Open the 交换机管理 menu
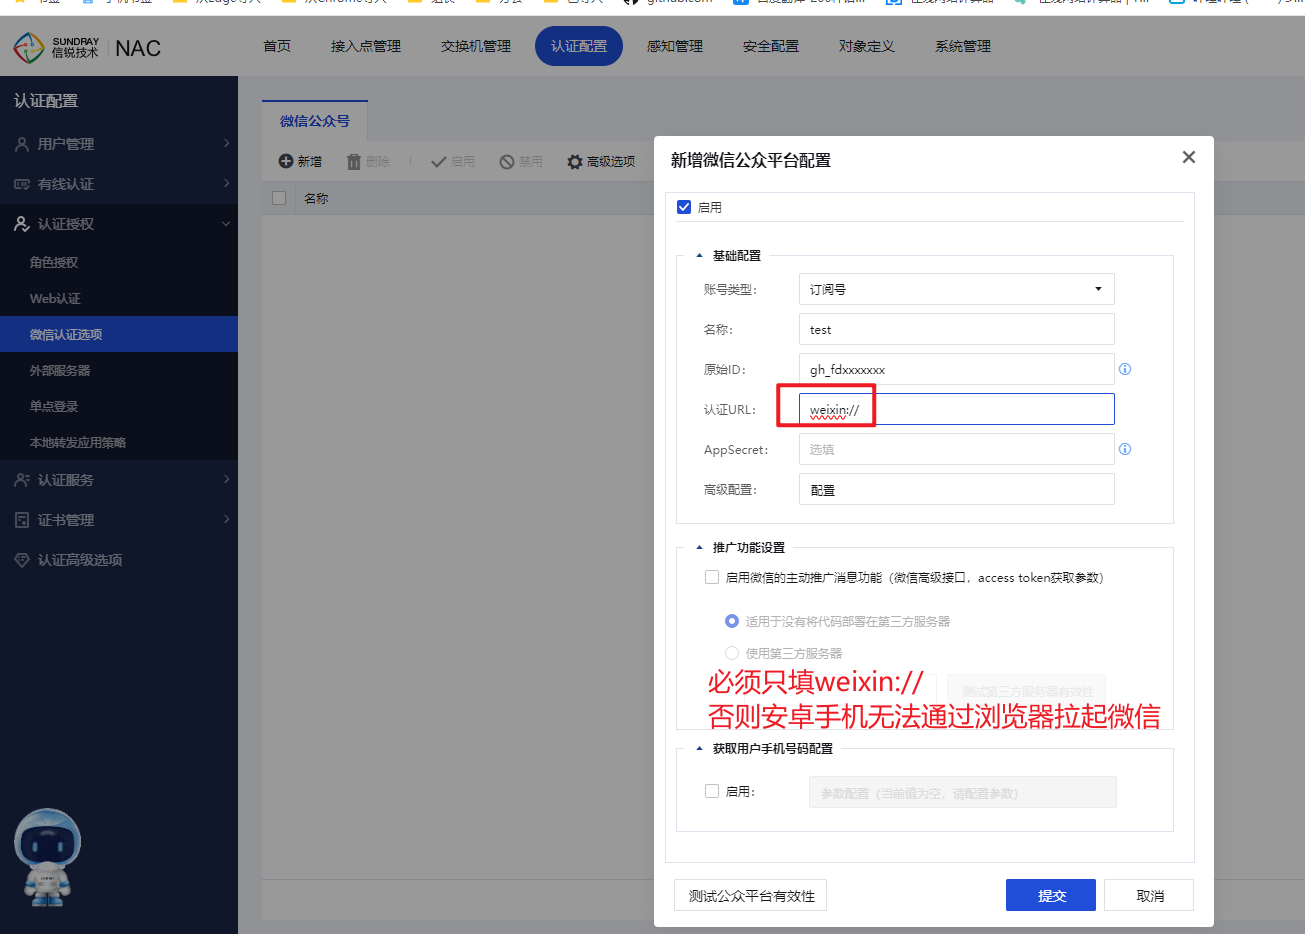The image size is (1305, 934). click(476, 46)
